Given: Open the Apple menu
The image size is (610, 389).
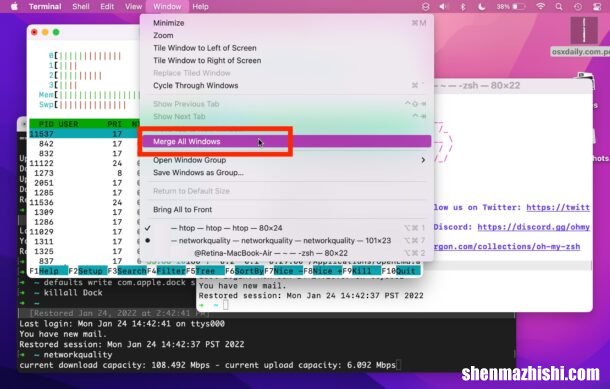Looking at the screenshot, I should [x=14, y=7].
